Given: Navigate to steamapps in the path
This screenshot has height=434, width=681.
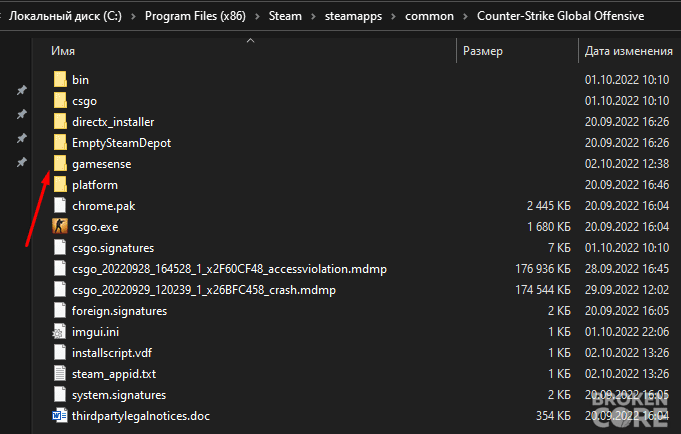Looking at the screenshot, I should [x=353, y=16].
